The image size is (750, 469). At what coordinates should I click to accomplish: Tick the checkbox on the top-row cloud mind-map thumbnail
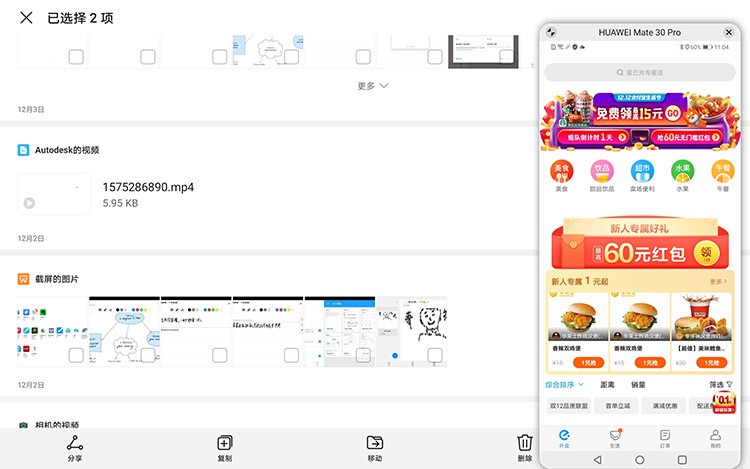(x=291, y=57)
